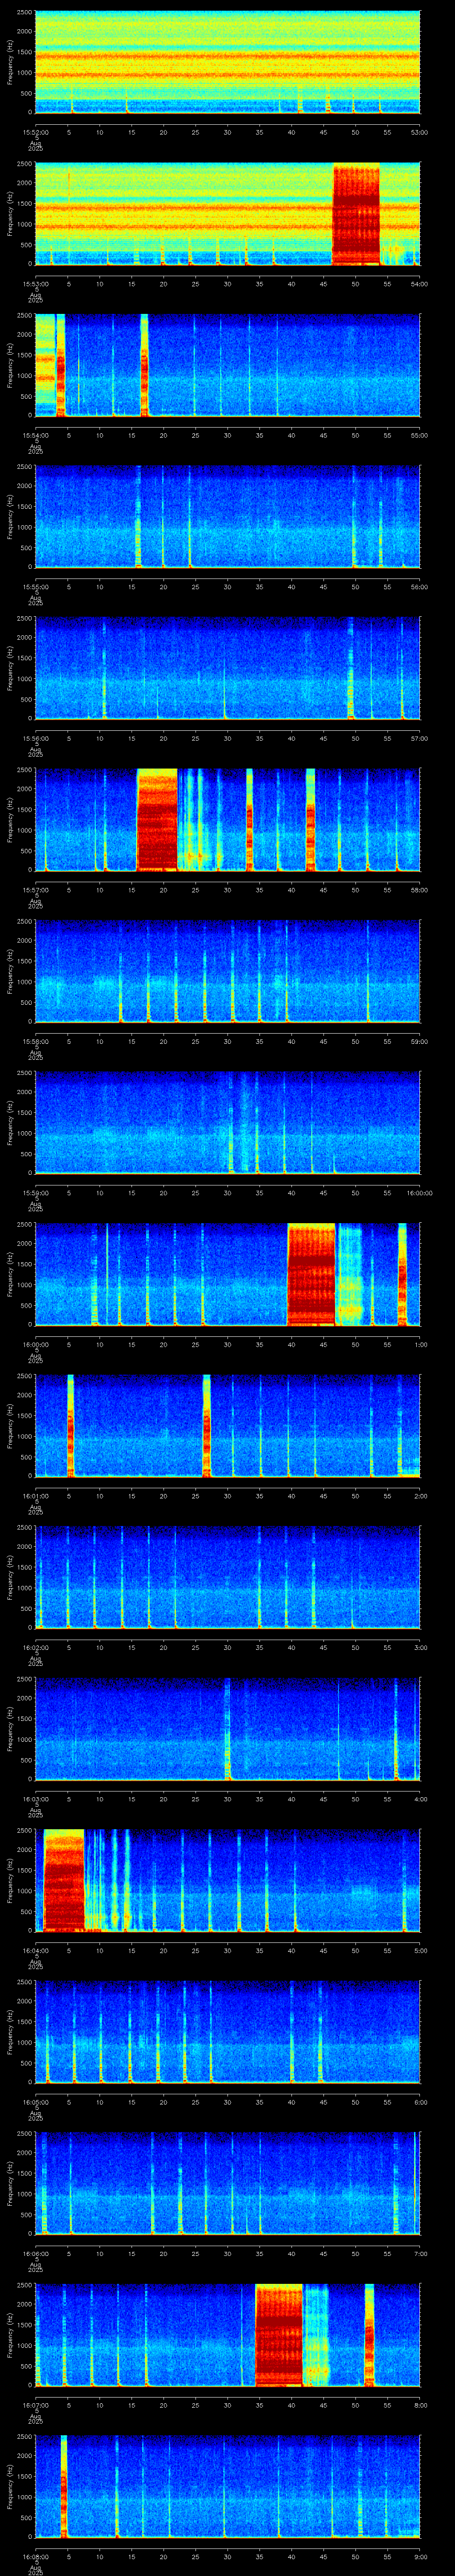Click the 16:01:00 start time label
455x2576 pixels.
click(35, 1496)
